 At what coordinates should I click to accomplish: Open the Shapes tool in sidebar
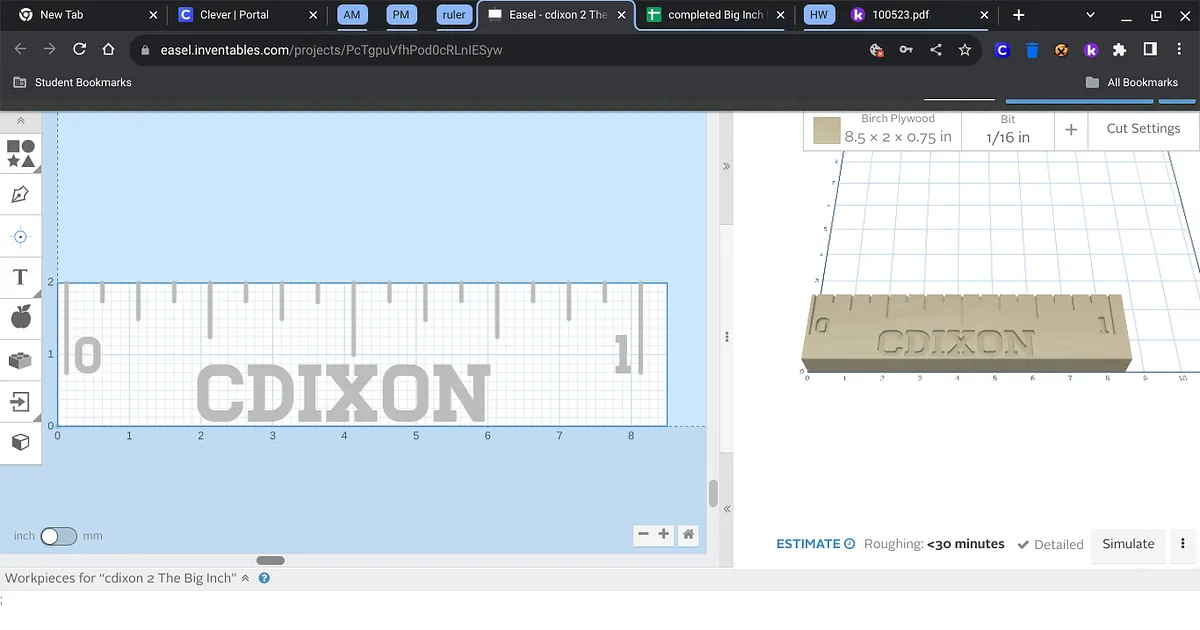(x=21, y=153)
